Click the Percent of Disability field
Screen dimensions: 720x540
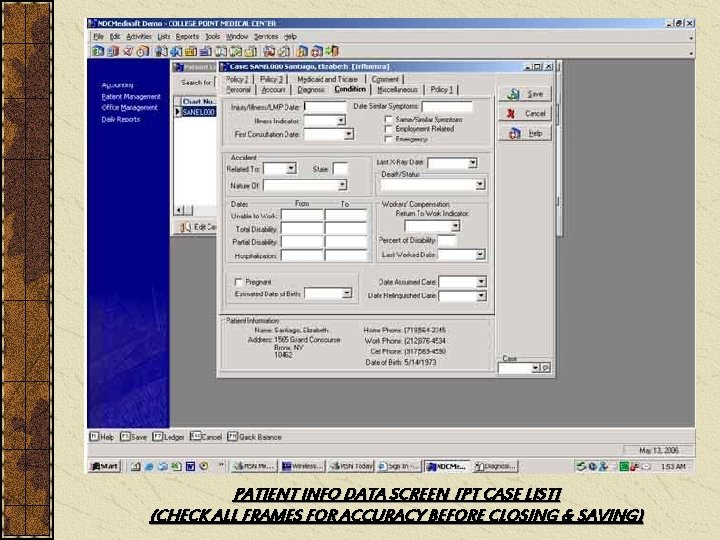pos(447,240)
